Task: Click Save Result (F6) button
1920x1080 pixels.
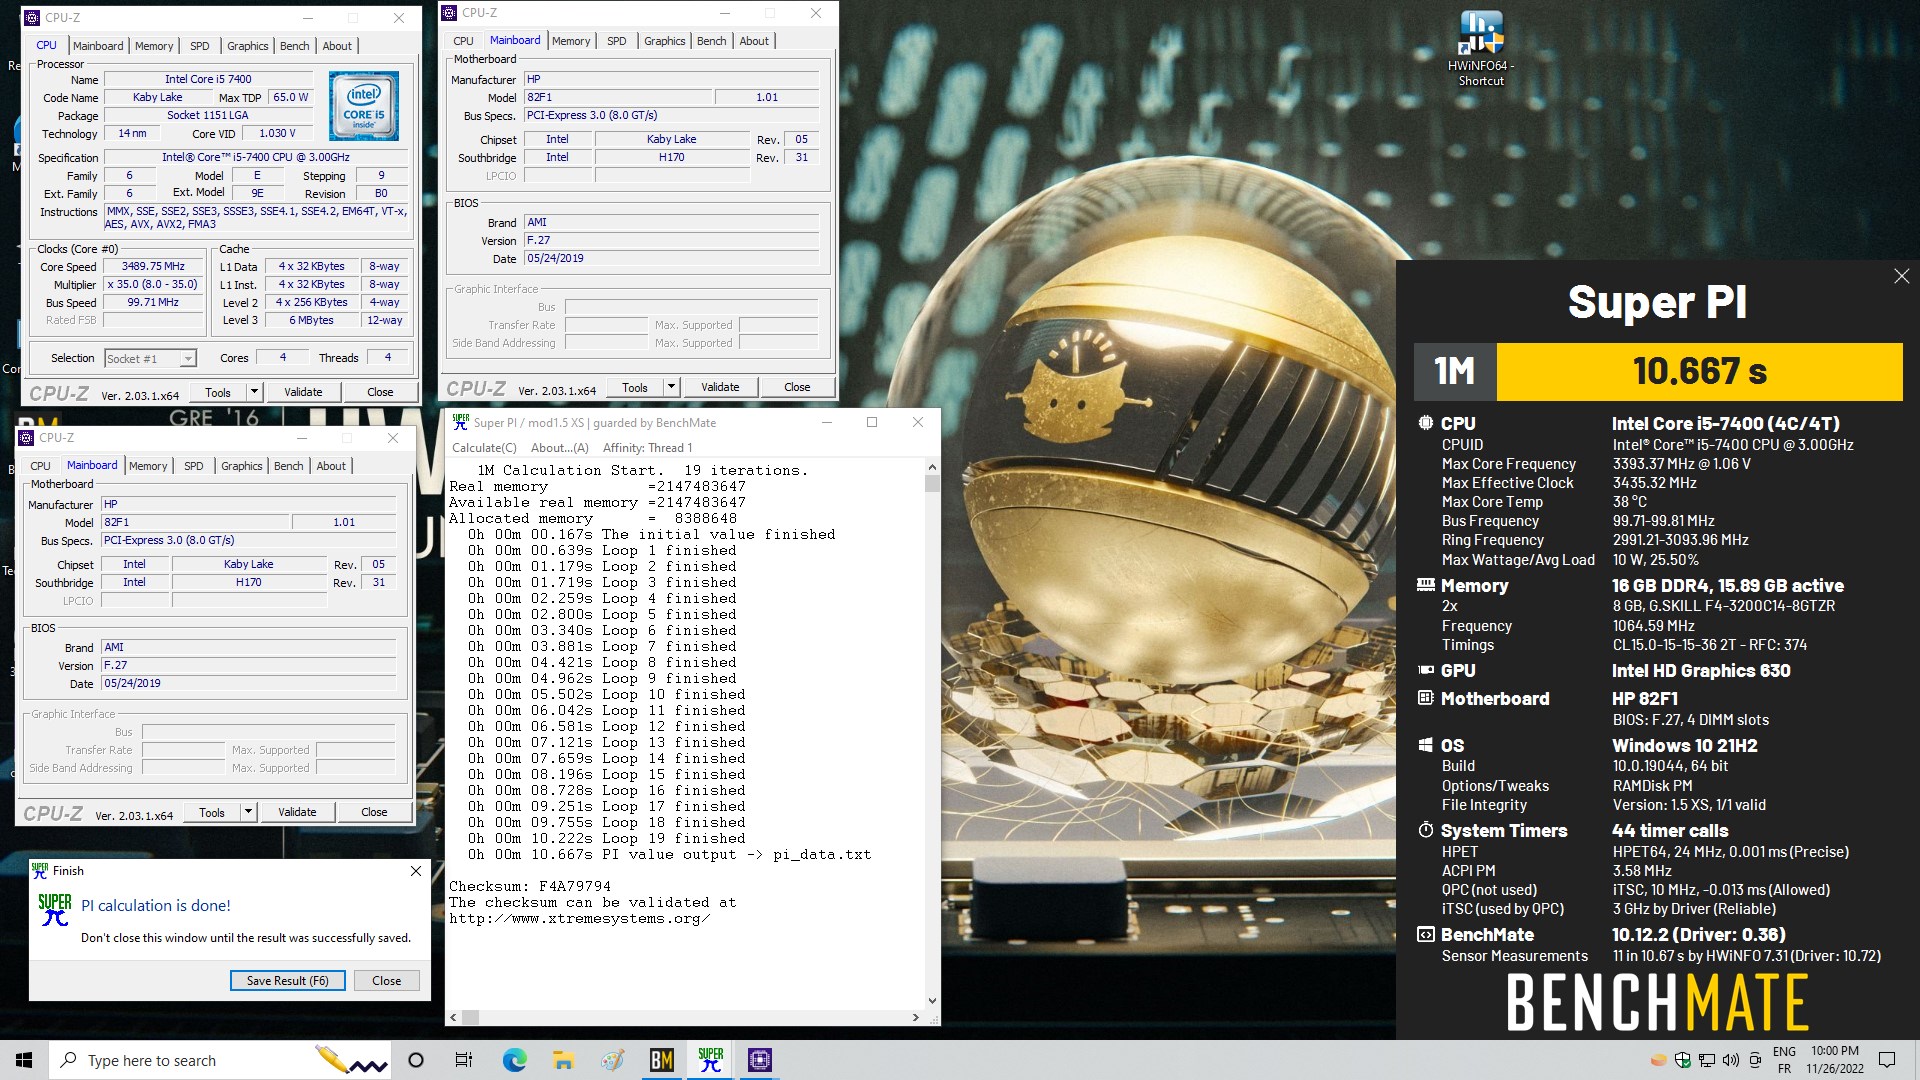Action: point(288,981)
